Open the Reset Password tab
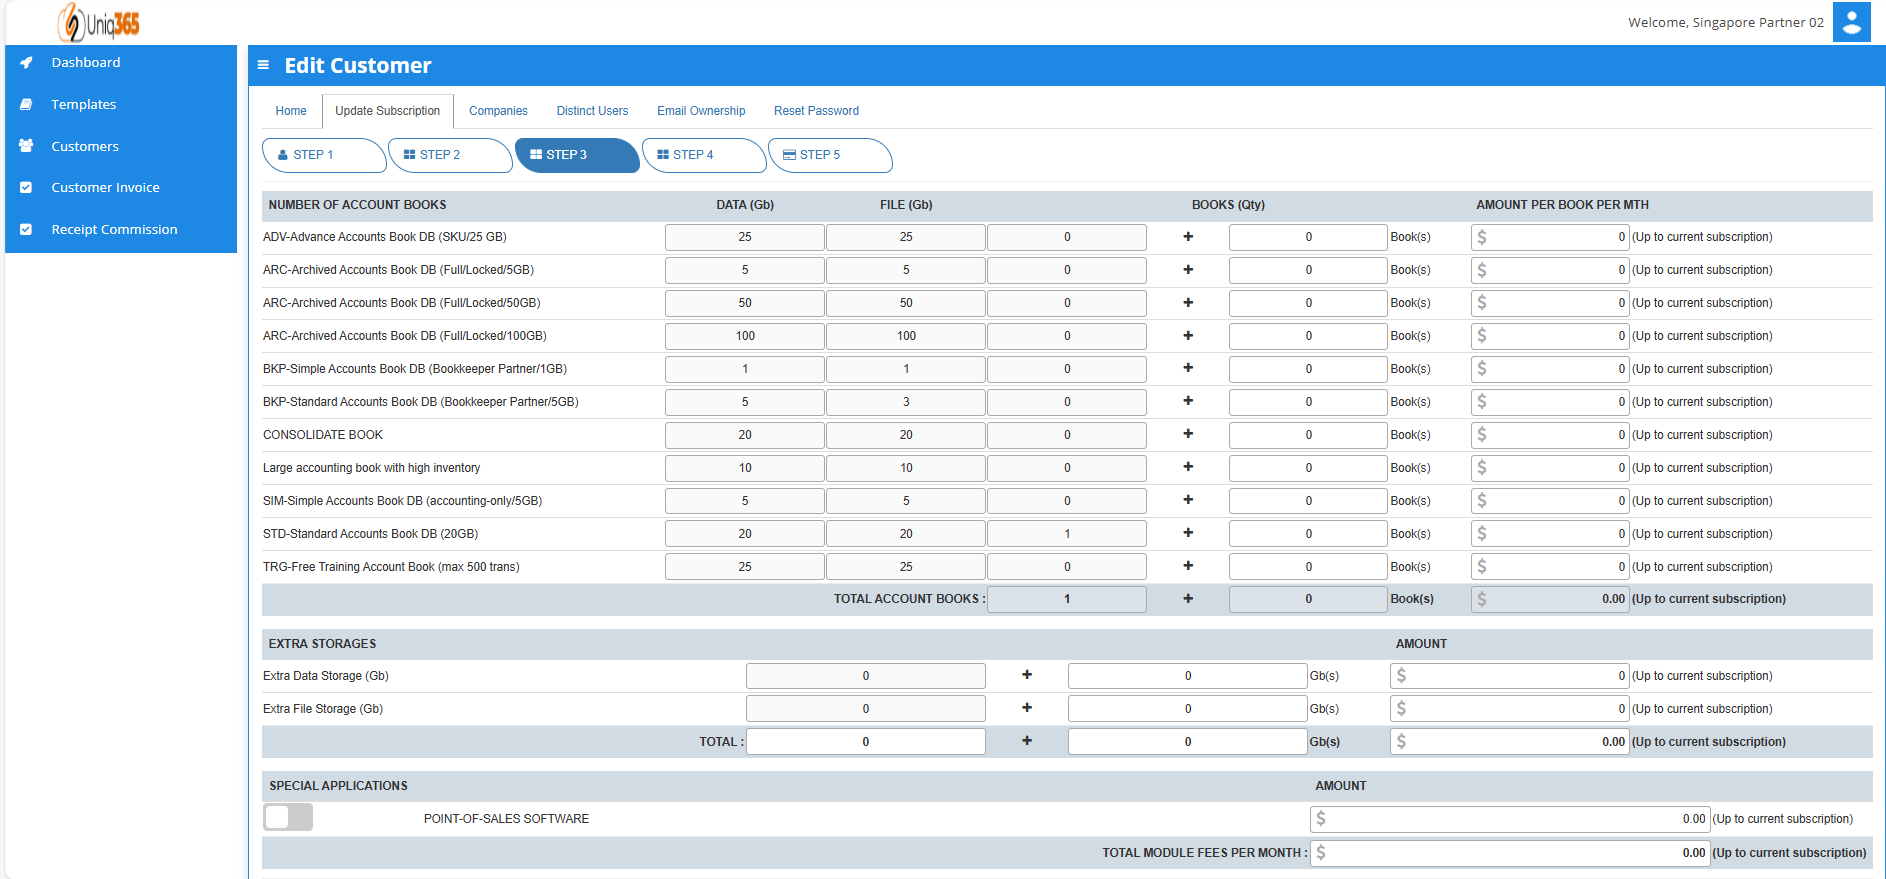The image size is (1886, 879). [x=816, y=111]
